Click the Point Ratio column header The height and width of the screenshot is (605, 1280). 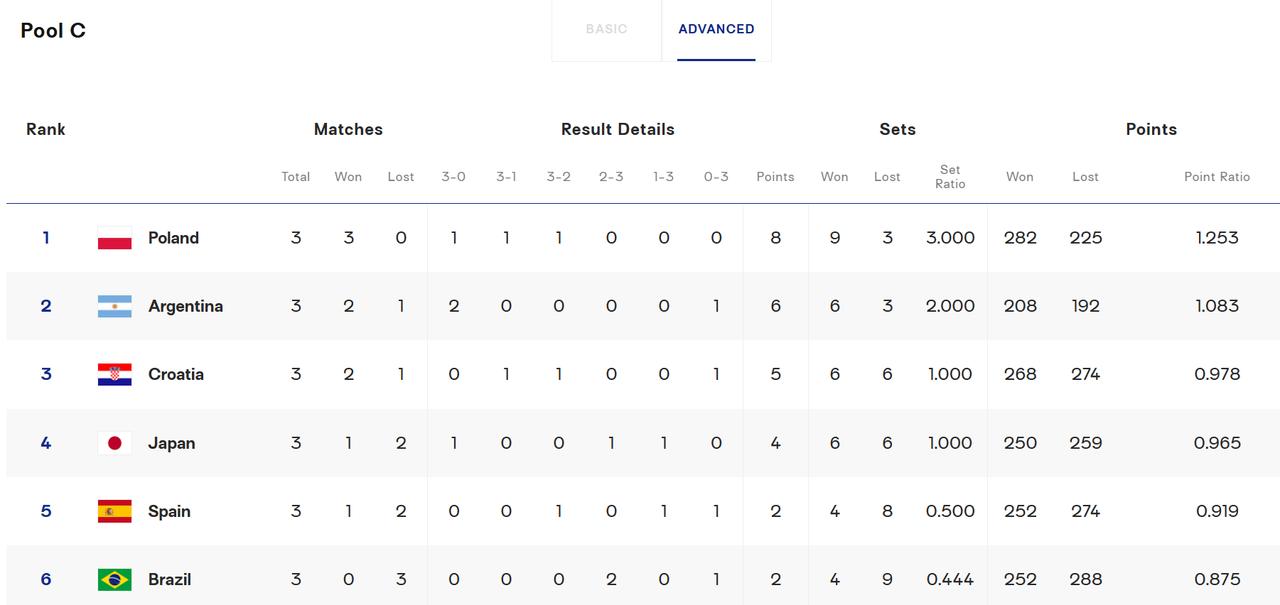(1217, 177)
